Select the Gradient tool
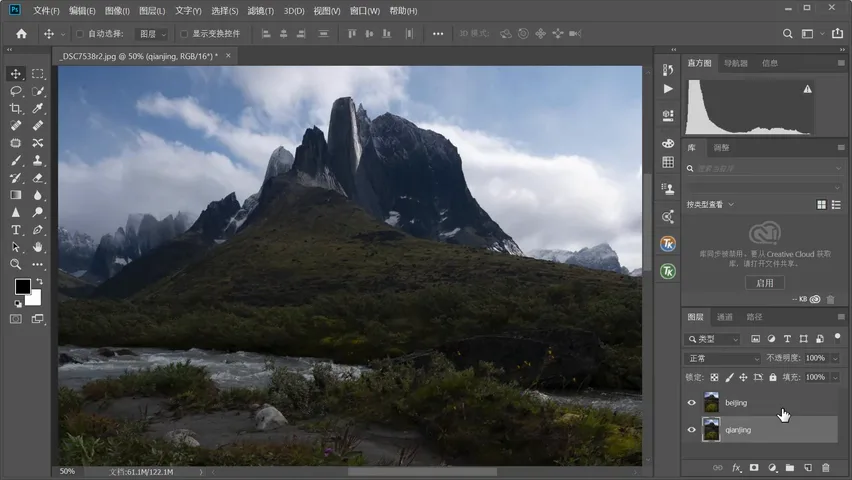This screenshot has width=852, height=480. coord(16,195)
